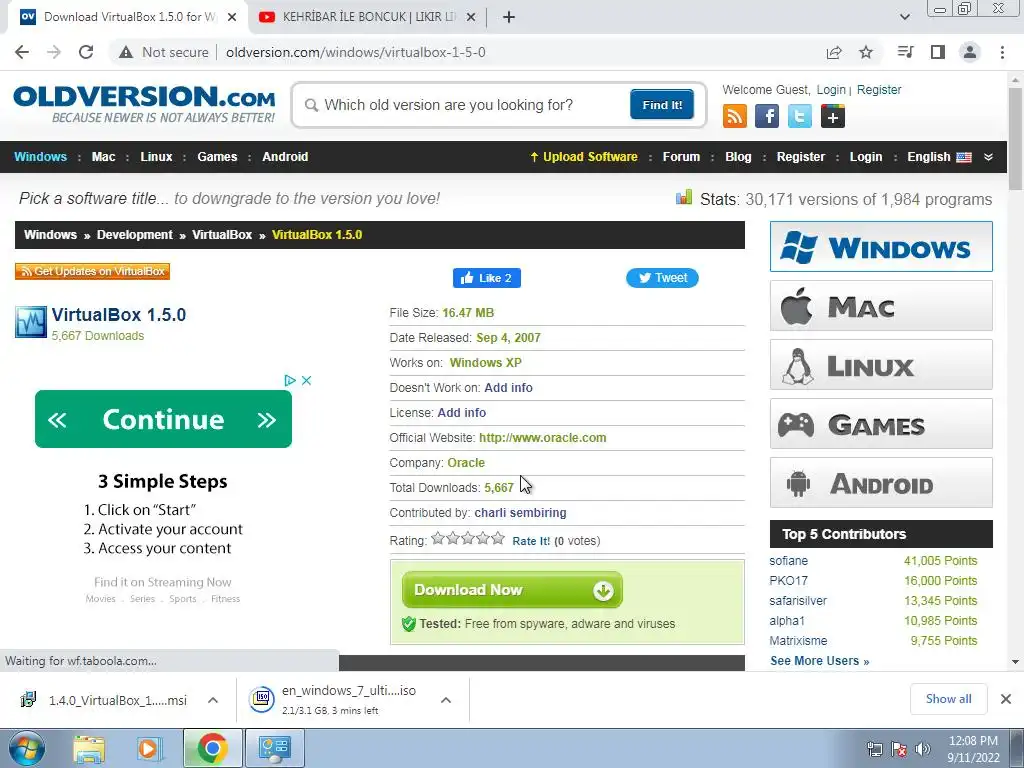Screen dimensions: 1024x768
Task: Launch Windows Media Player from taskbar
Action: click(x=148, y=748)
